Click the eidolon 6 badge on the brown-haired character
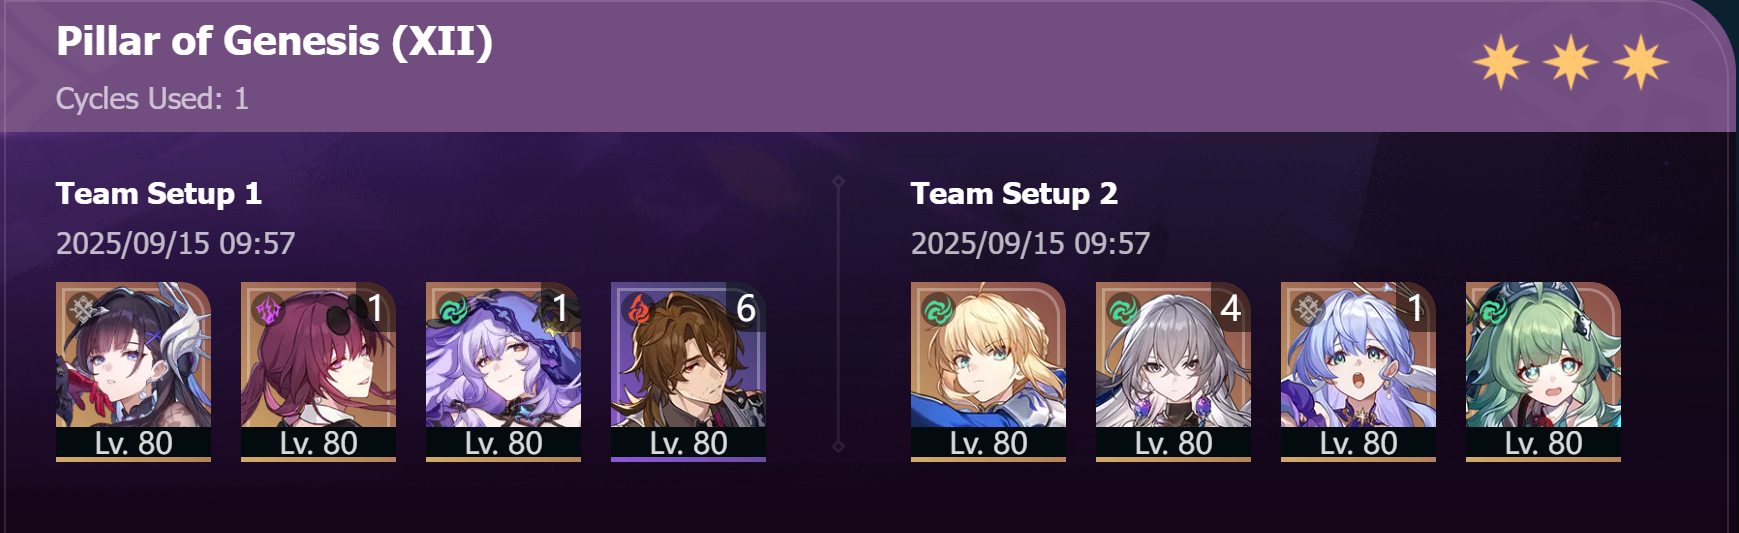 (x=746, y=308)
